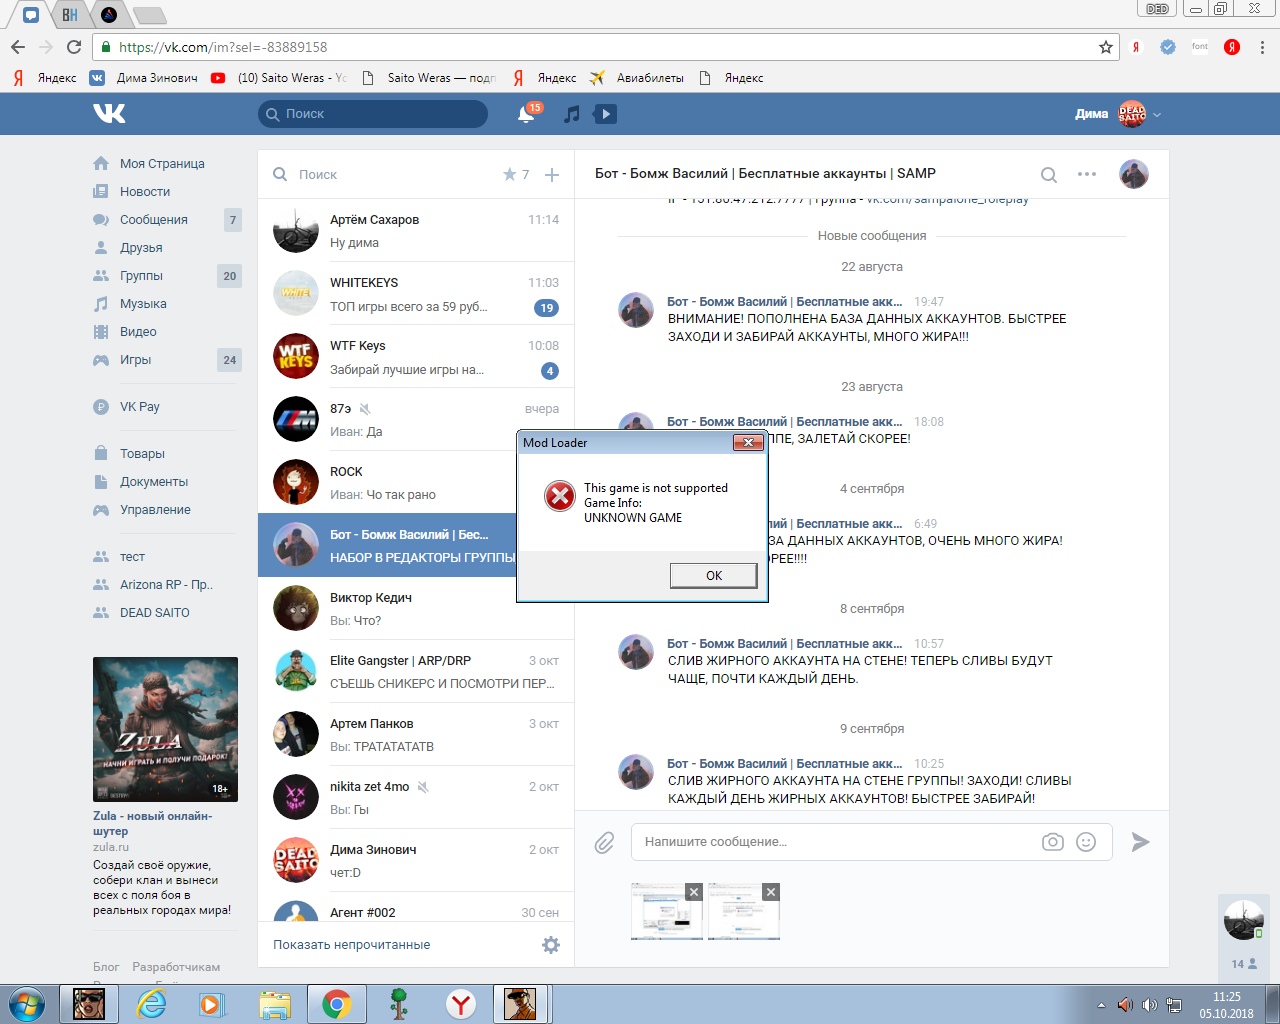Screen dimensions: 1280x1024
Task: Open Chrome three-dots menu
Action: click(x=1262, y=47)
